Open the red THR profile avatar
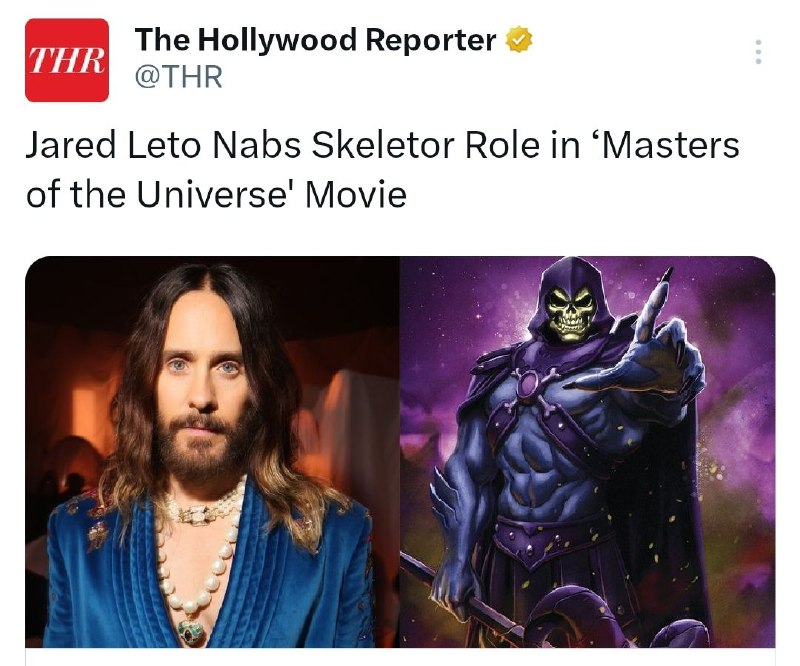The image size is (800, 666). click(67, 60)
